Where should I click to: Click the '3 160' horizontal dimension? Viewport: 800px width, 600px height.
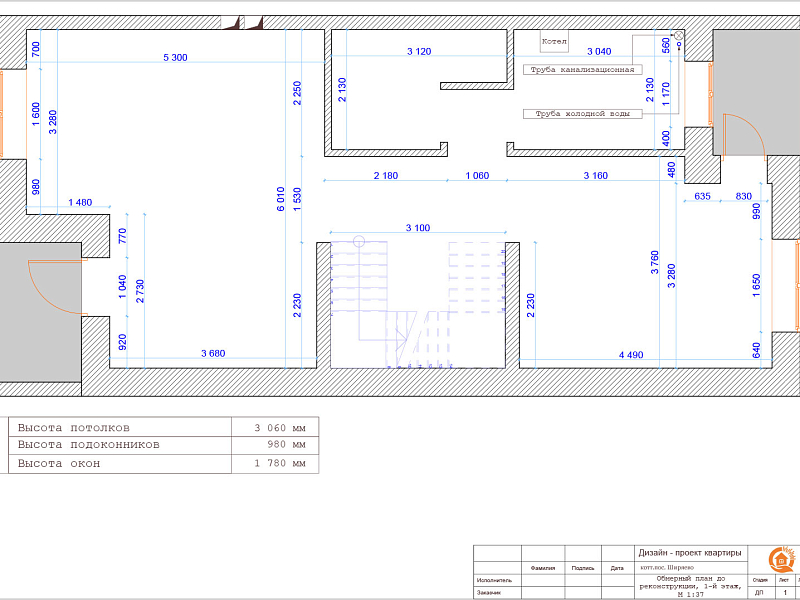point(595,176)
